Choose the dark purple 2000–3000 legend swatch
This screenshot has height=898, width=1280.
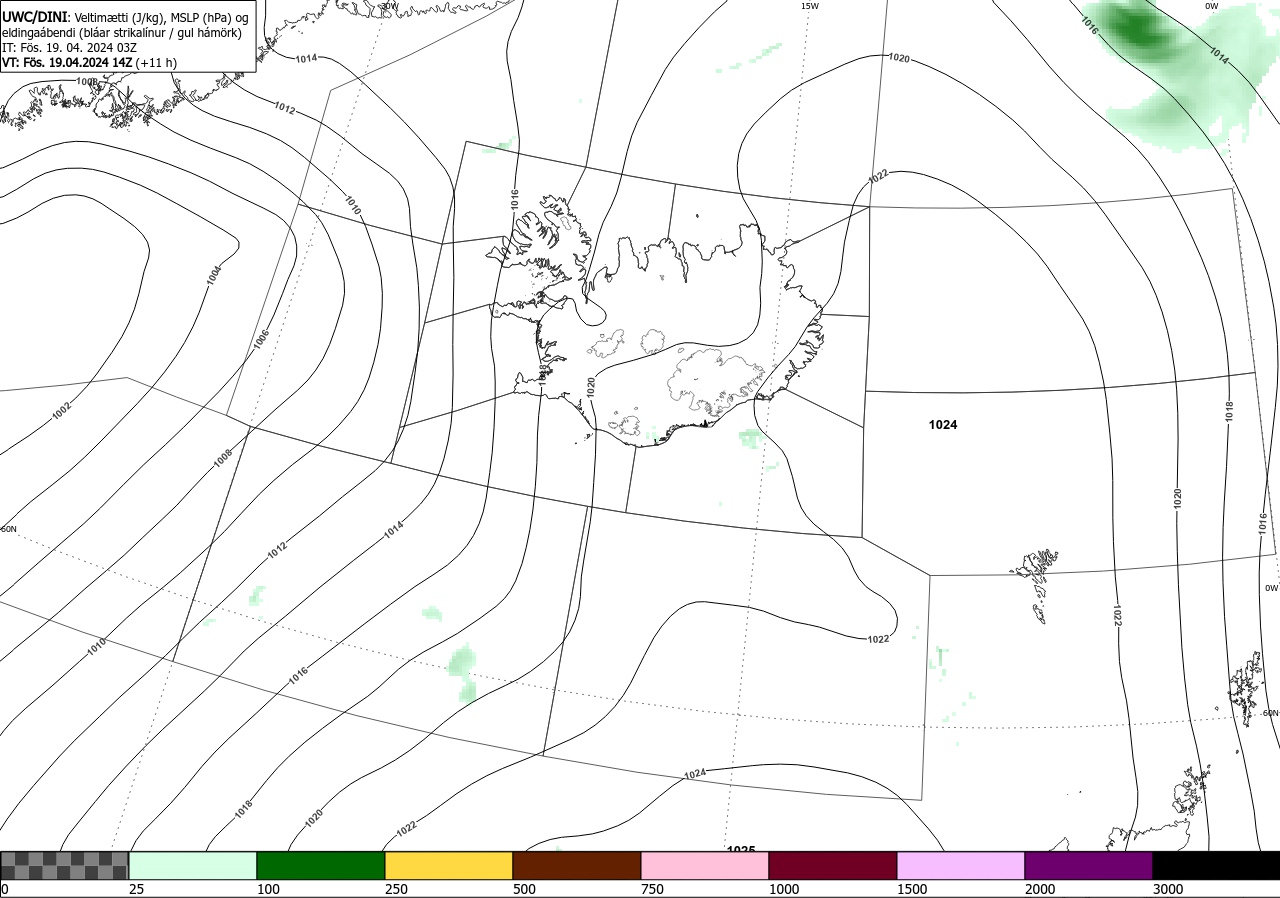click(1089, 865)
